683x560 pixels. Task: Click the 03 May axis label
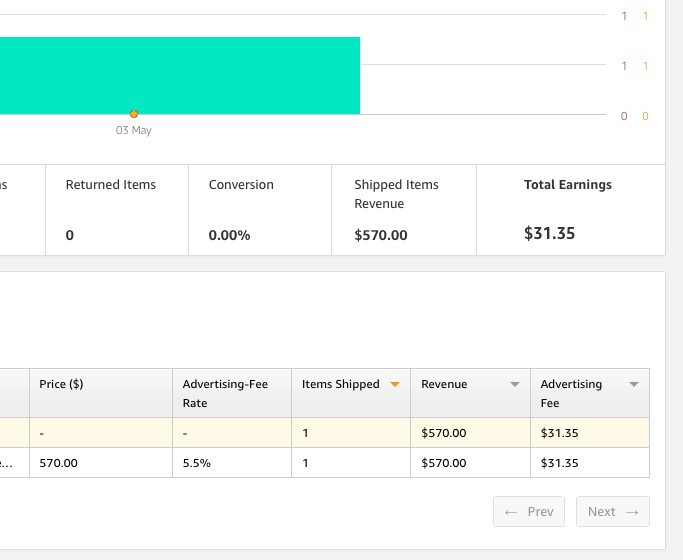pyautogui.click(x=133, y=130)
